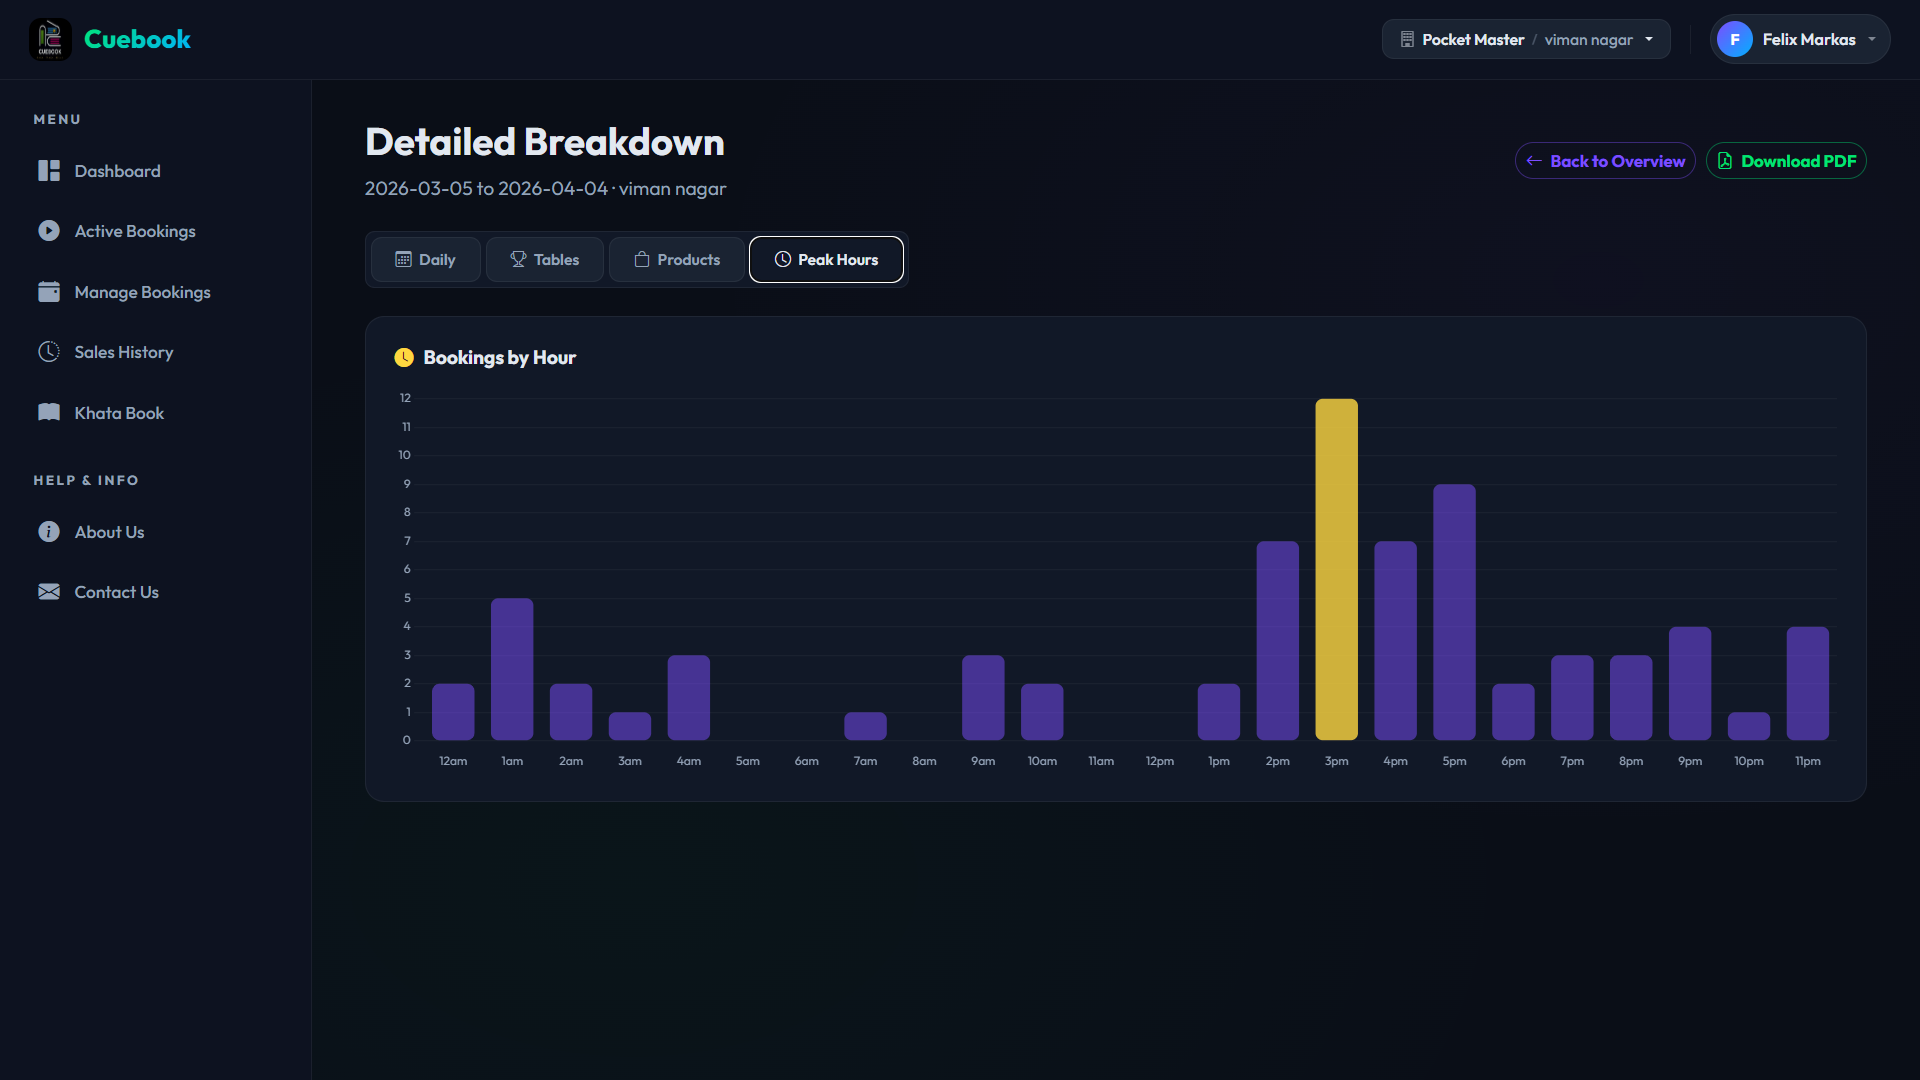The width and height of the screenshot is (1920, 1080).
Task: Open the Products tab
Action: pos(677,260)
